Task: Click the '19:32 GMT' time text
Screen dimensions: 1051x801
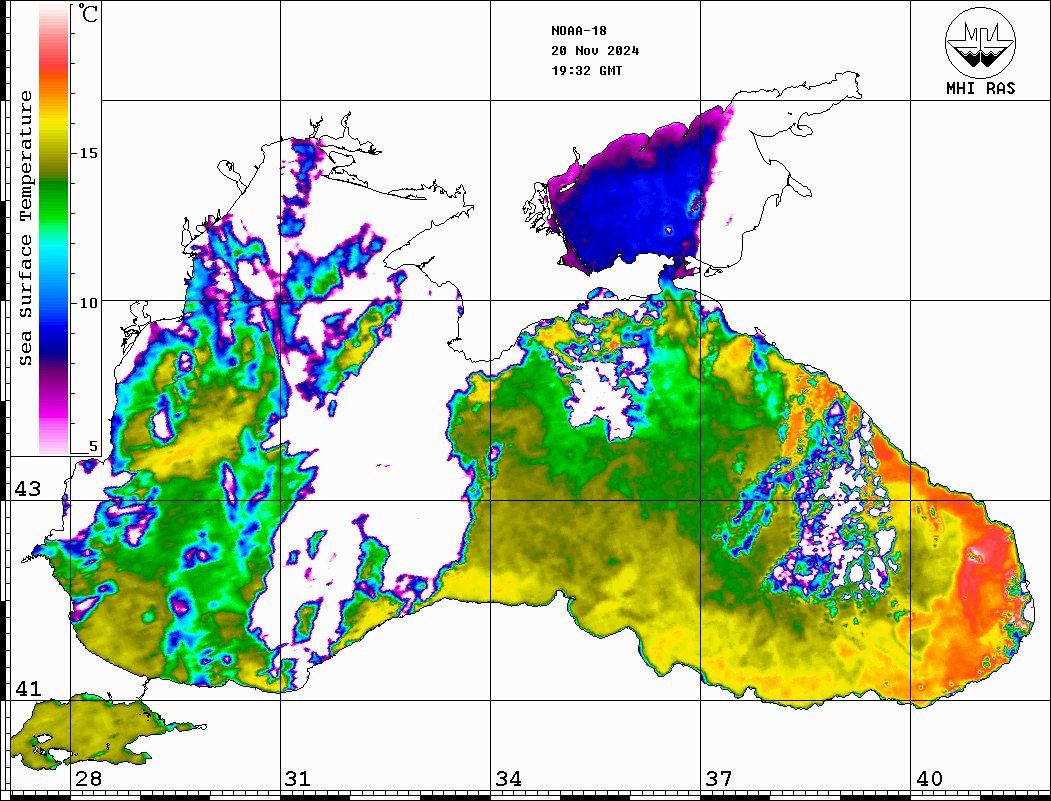Action: point(586,71)
